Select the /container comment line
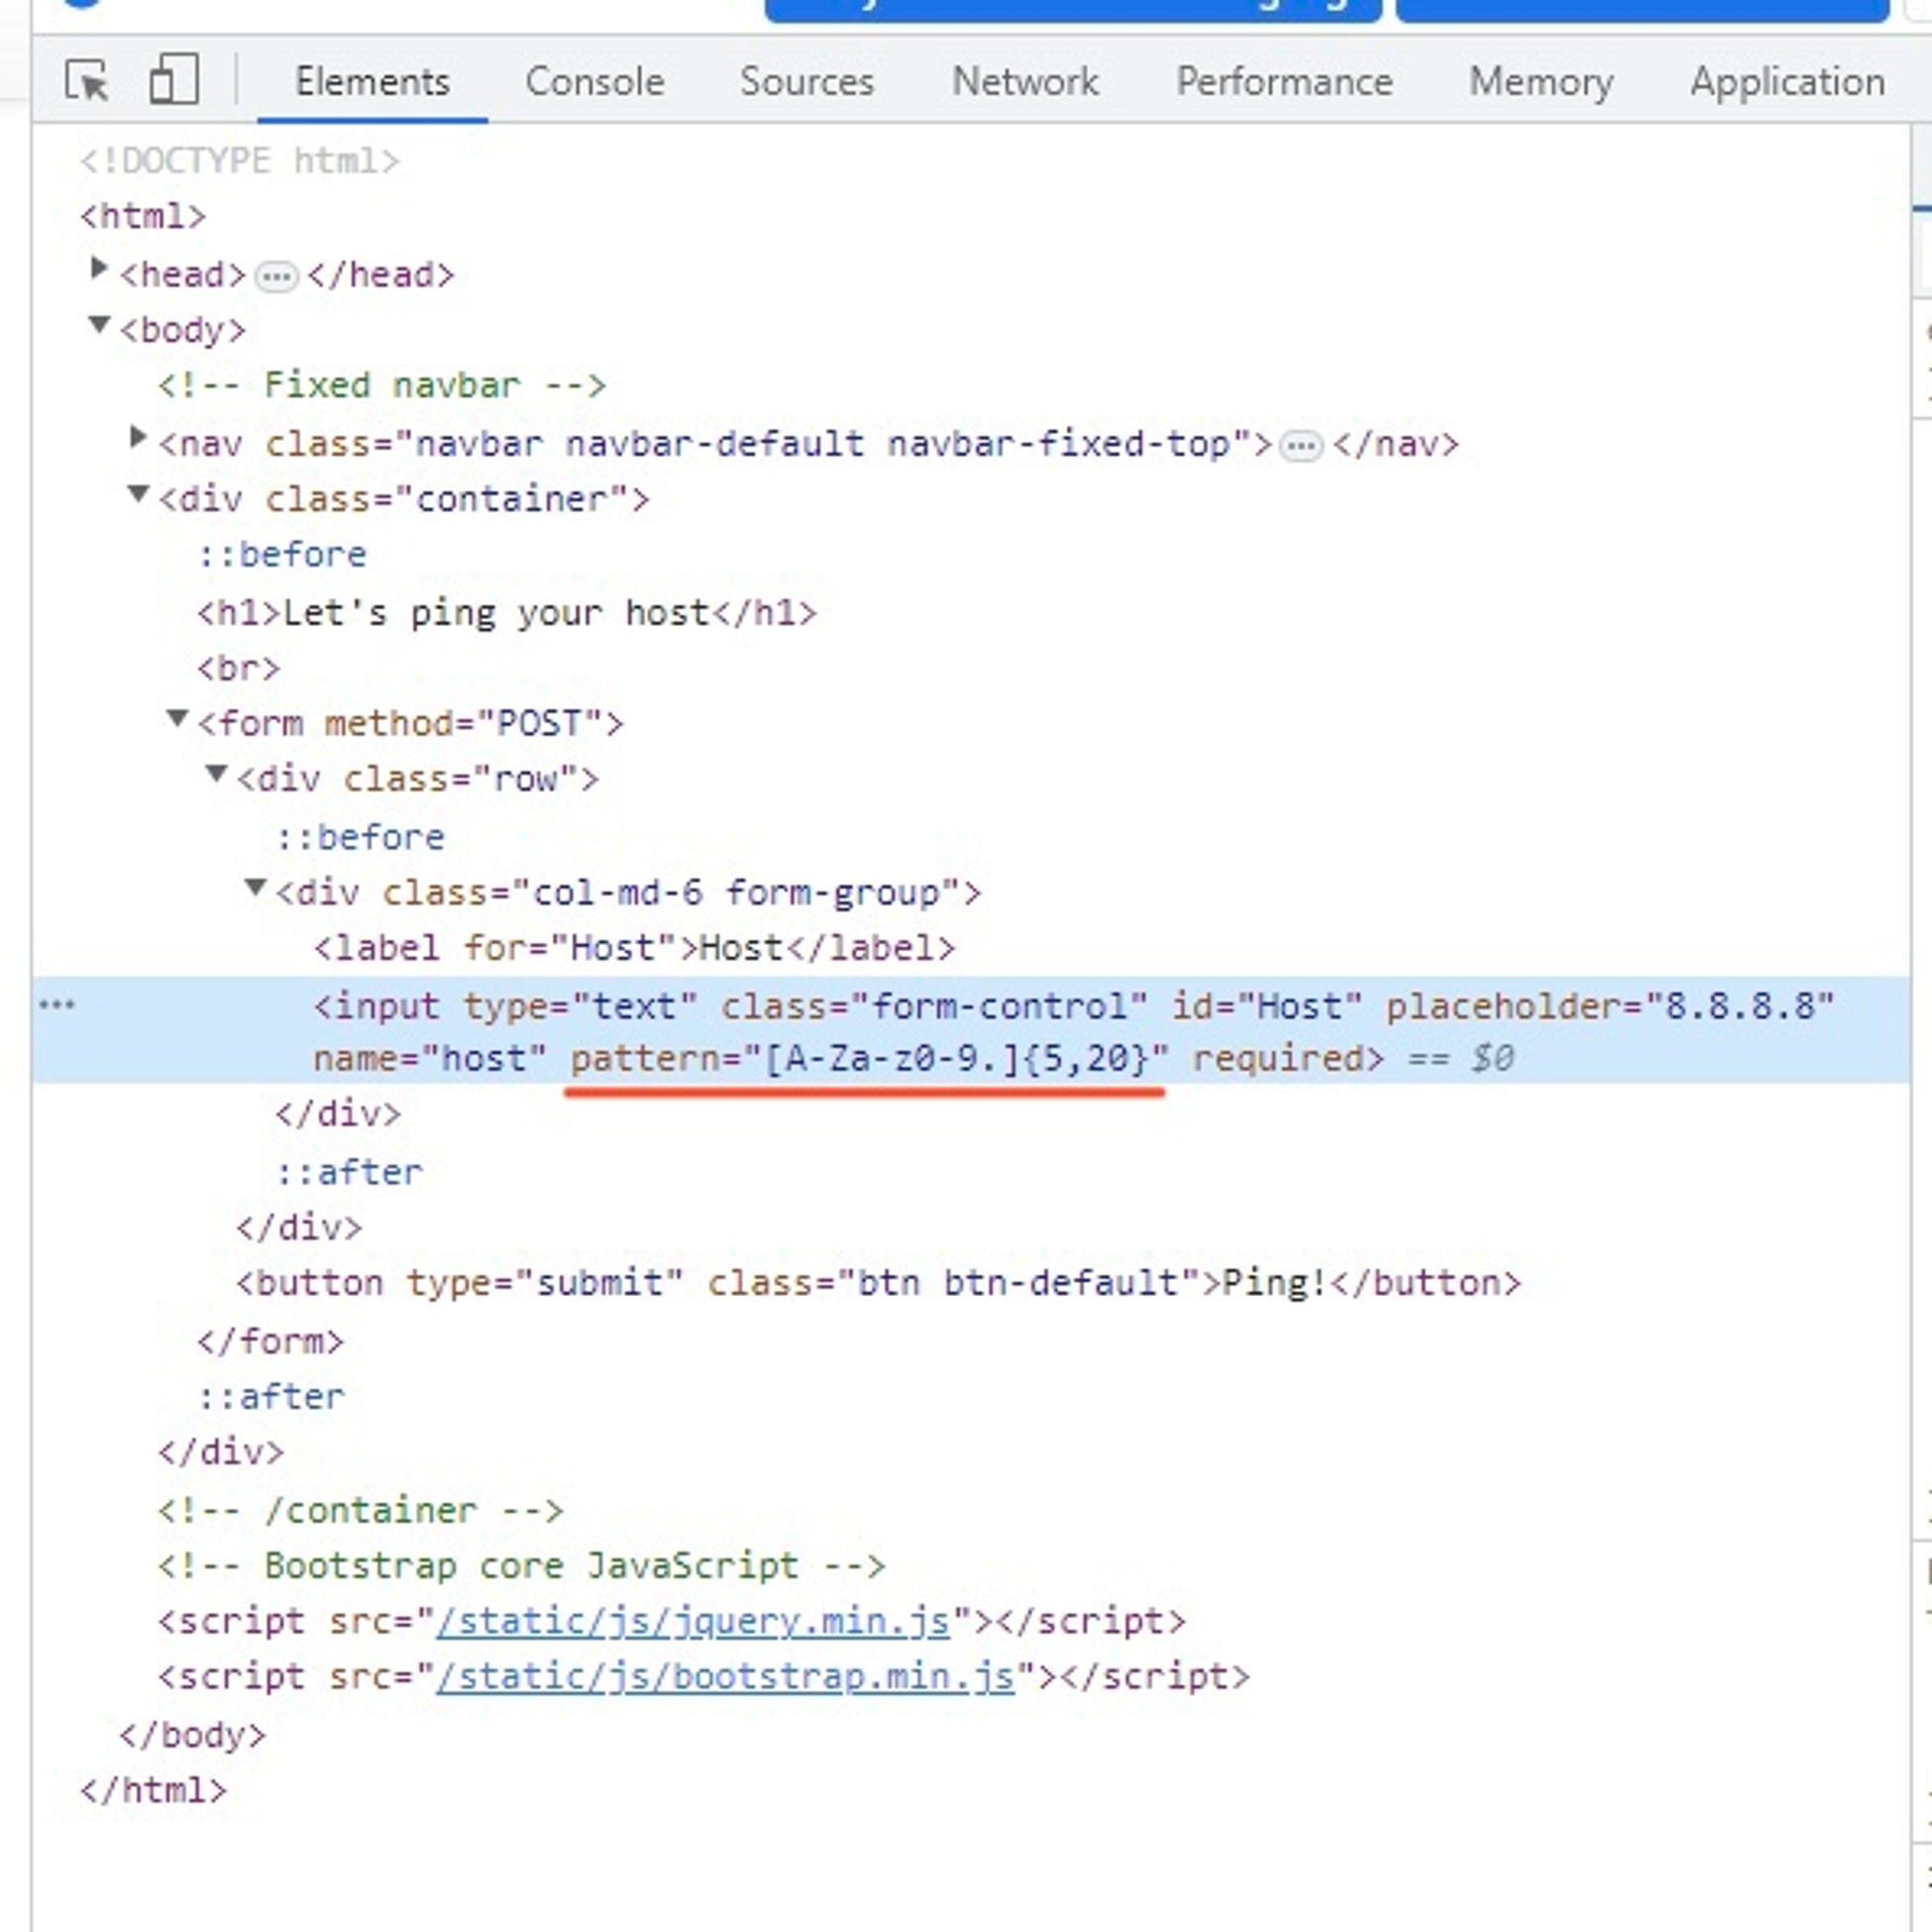 point(361,1510)
